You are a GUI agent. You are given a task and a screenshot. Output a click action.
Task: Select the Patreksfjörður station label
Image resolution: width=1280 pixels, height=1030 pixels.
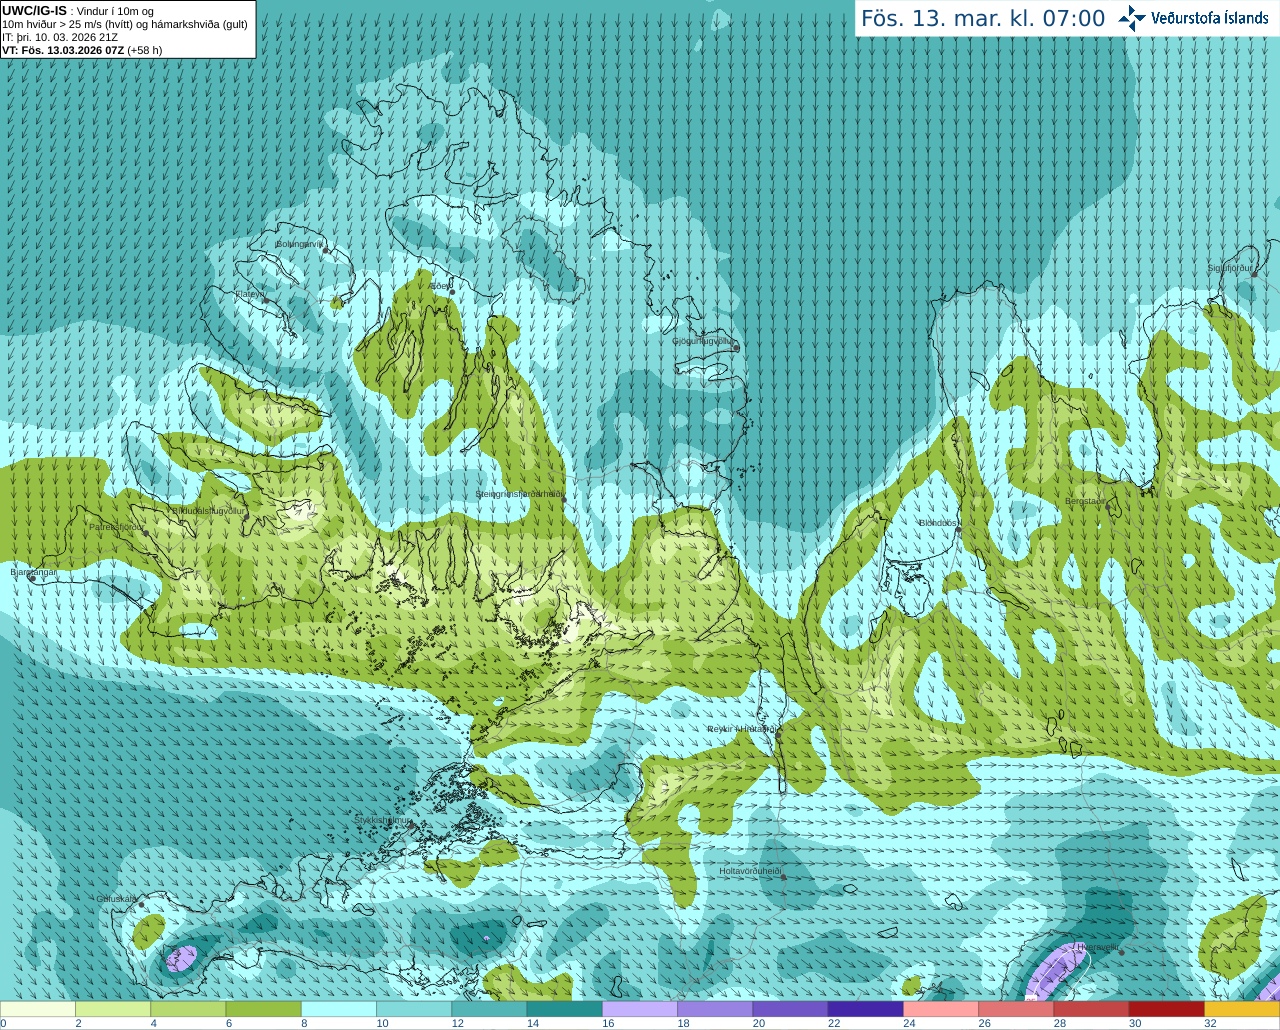coord(117,526)
